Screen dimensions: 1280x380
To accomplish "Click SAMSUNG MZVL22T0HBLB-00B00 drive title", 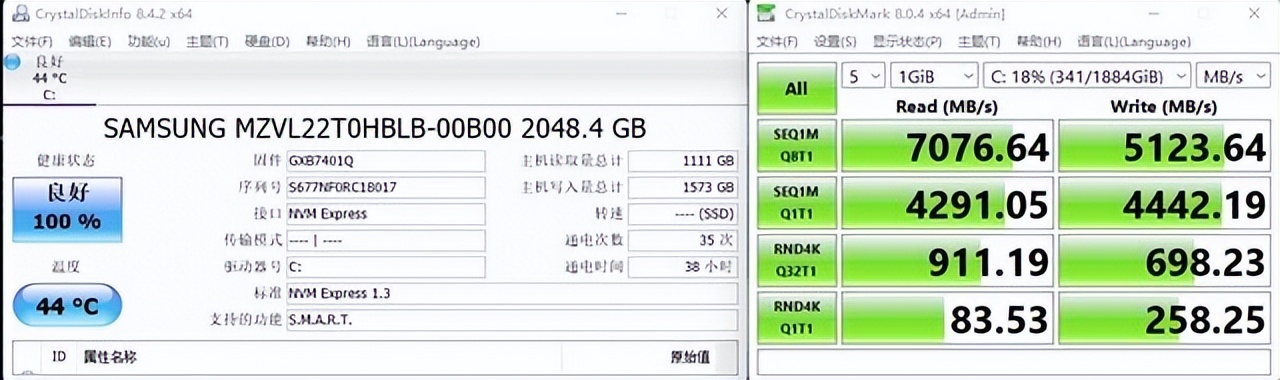I will tap(375, 128).
